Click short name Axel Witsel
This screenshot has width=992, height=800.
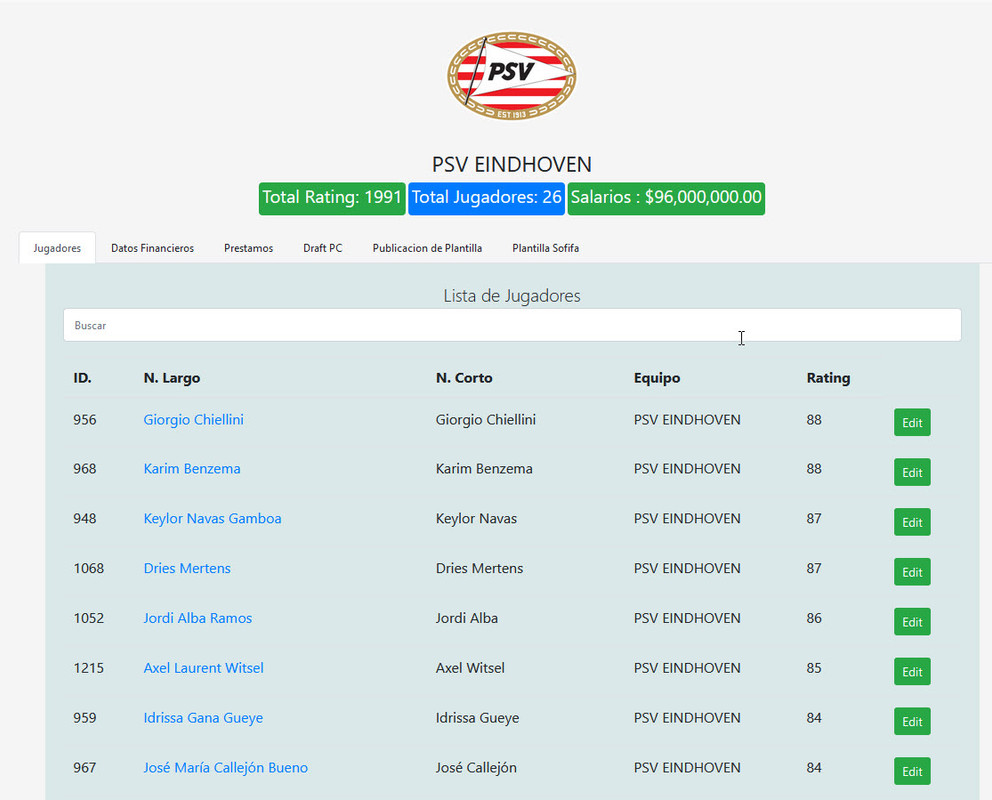(470, 668)
